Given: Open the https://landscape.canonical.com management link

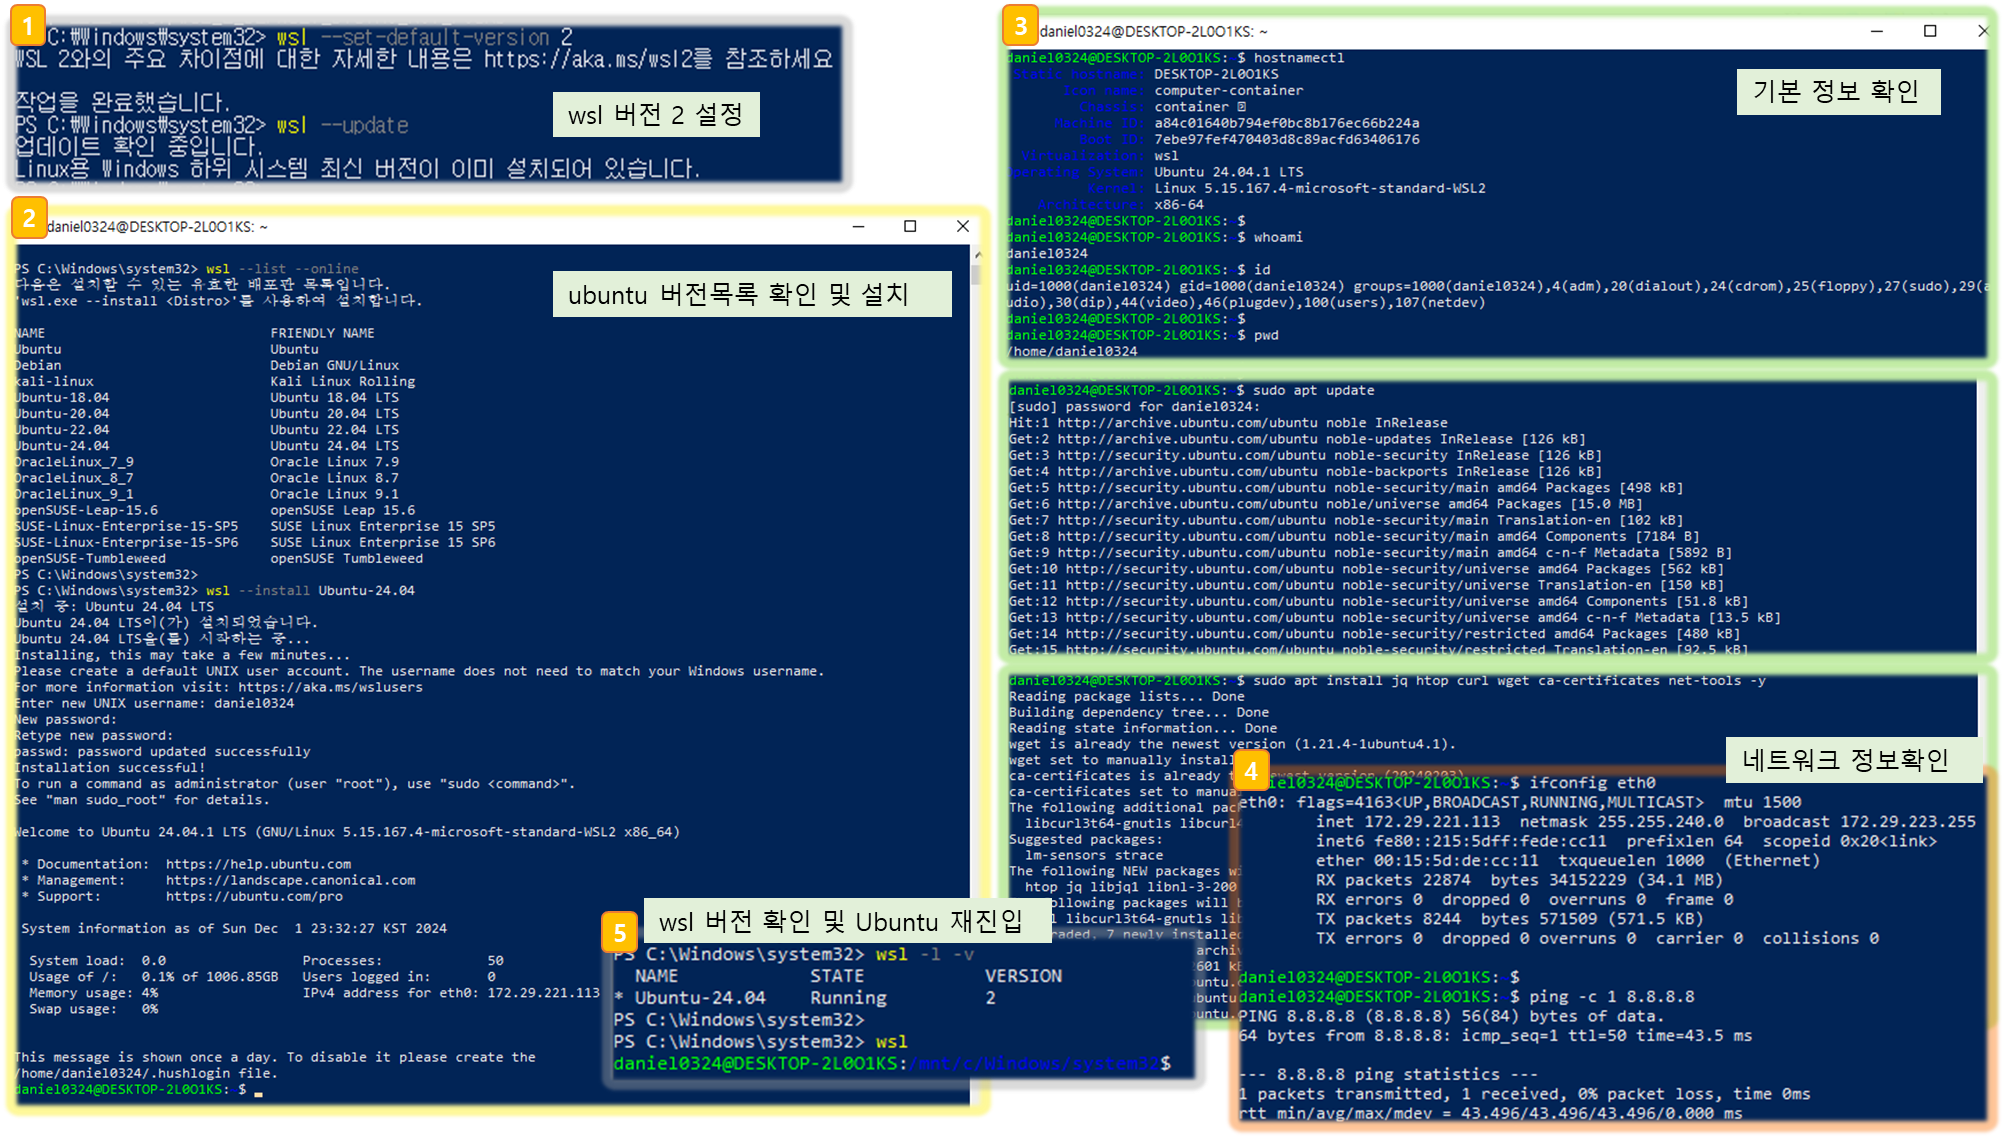Looking at the screenshot, I should point(290,880).
